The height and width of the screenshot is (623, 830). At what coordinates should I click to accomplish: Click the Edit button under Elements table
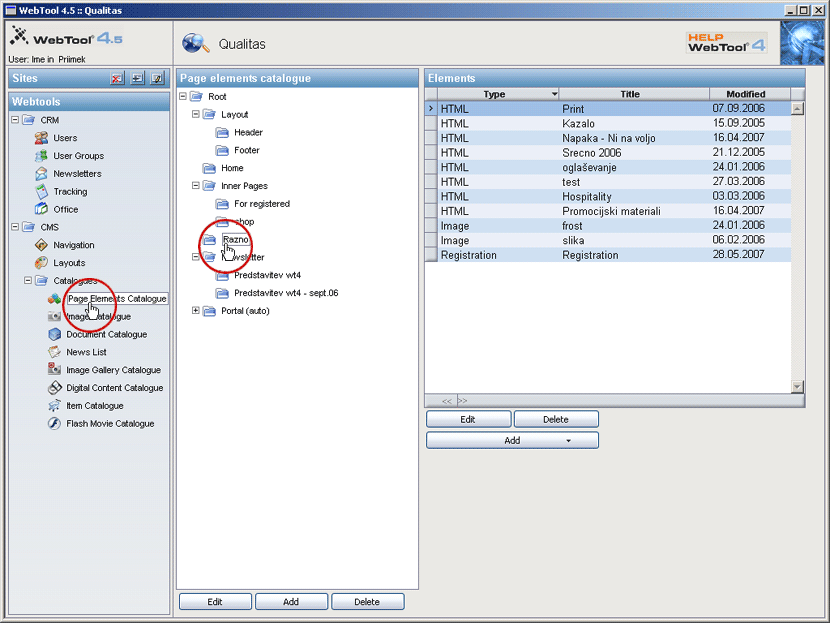coord(468,419)
